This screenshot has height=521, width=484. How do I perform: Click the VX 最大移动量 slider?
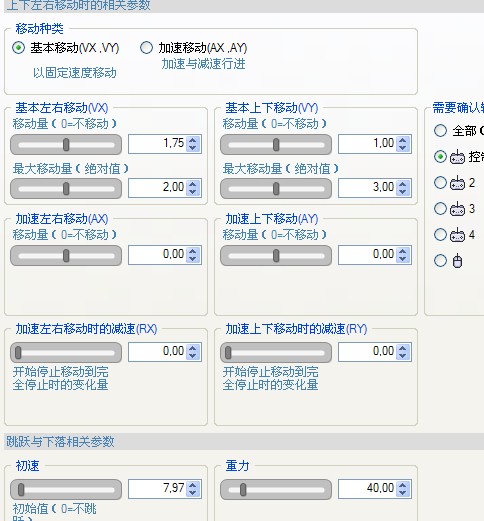[66, 189]
